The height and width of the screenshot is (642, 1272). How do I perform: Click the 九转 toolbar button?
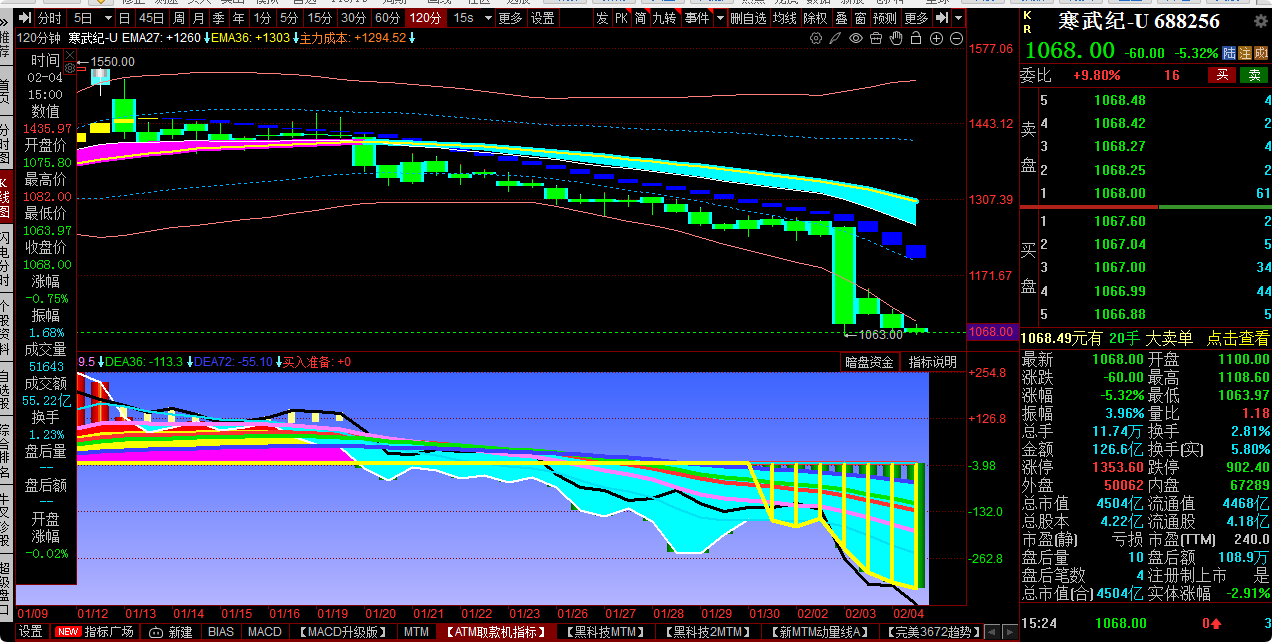point(664,18)
